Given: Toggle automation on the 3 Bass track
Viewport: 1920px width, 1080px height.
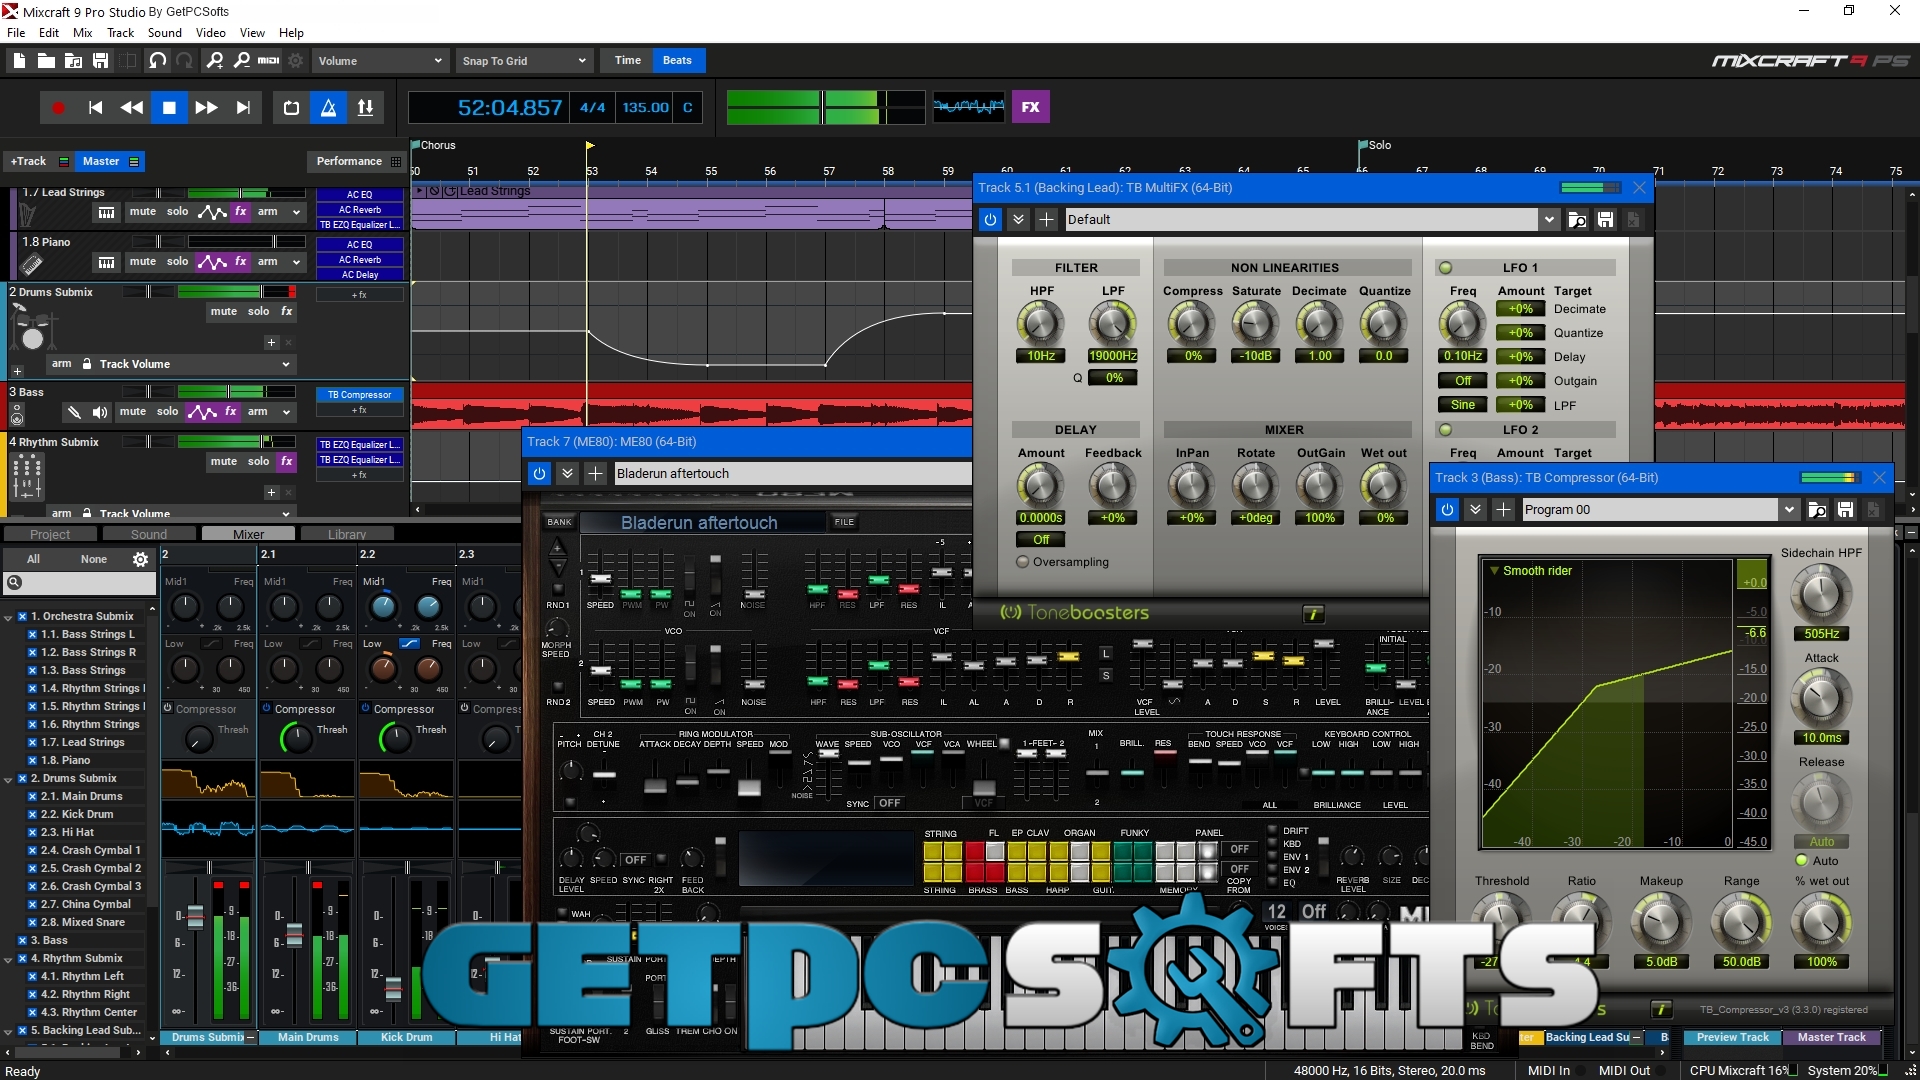Looking at the screenshot, I should [x=202, y=412].
